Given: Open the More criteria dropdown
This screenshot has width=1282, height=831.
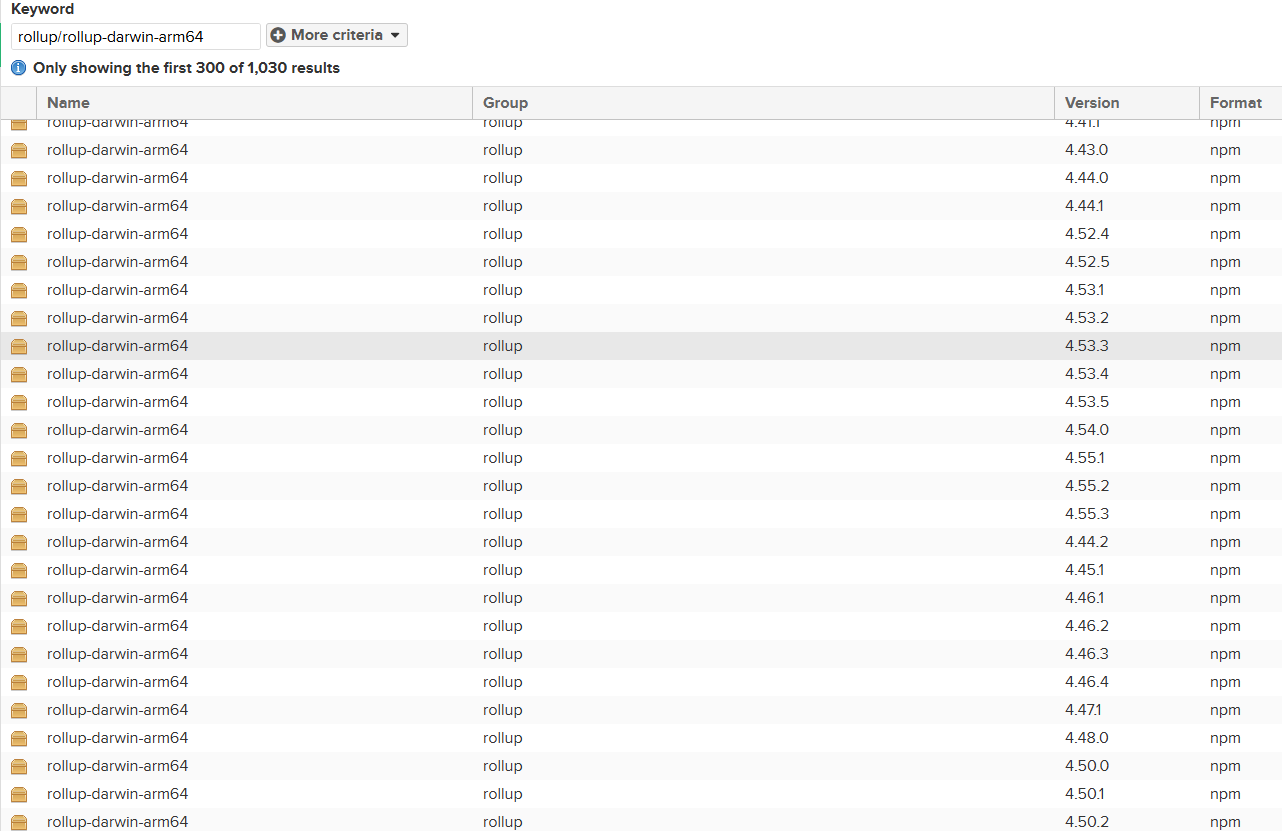Looking at the screenshot, I should pyautogui.click(x=336, y=35).
